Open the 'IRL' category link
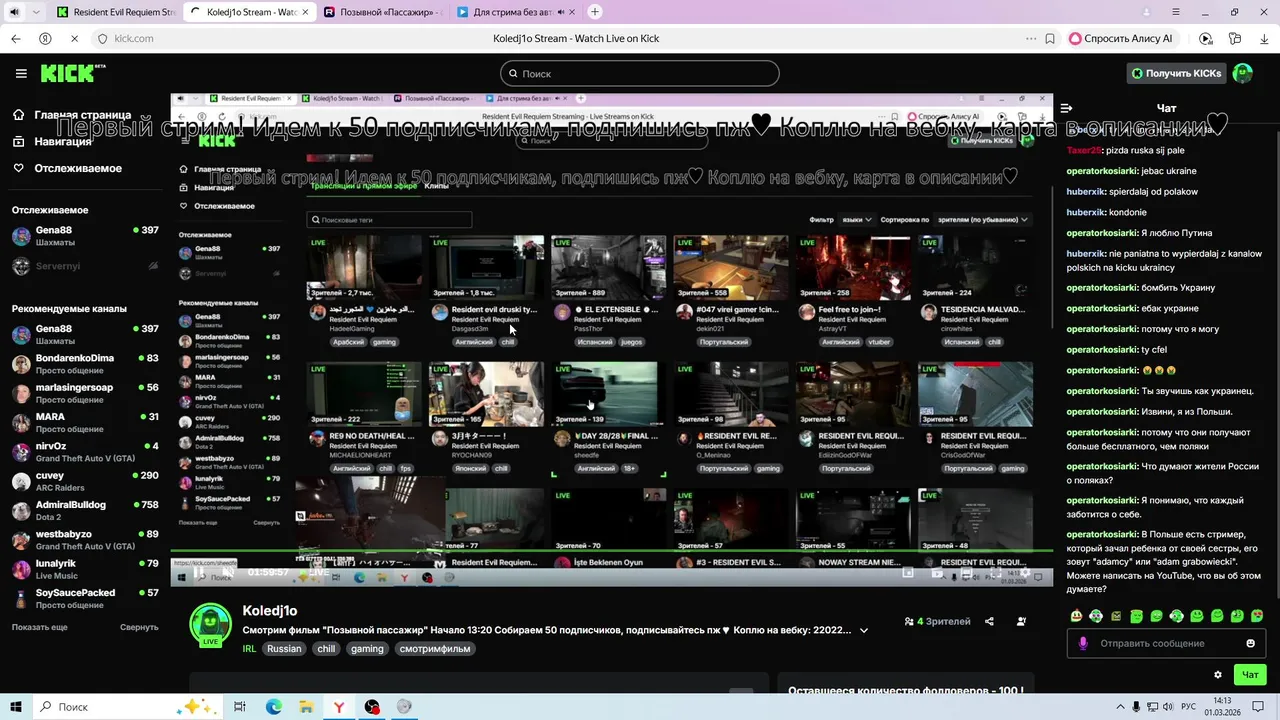Image resolution: width=1280 pixels, height=720 pixels. 249,648
